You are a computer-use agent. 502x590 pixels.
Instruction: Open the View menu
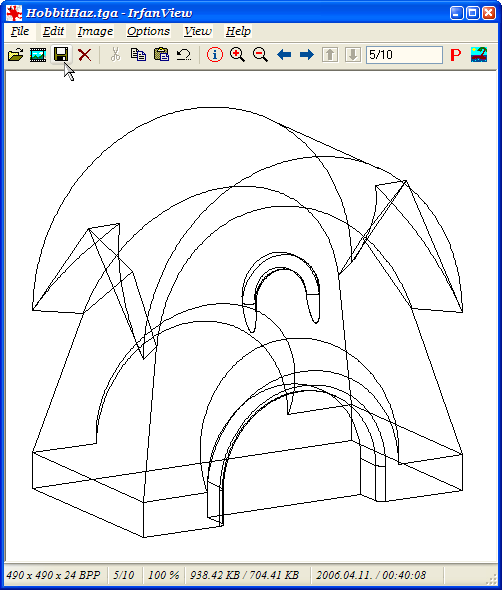pos(198,31)
